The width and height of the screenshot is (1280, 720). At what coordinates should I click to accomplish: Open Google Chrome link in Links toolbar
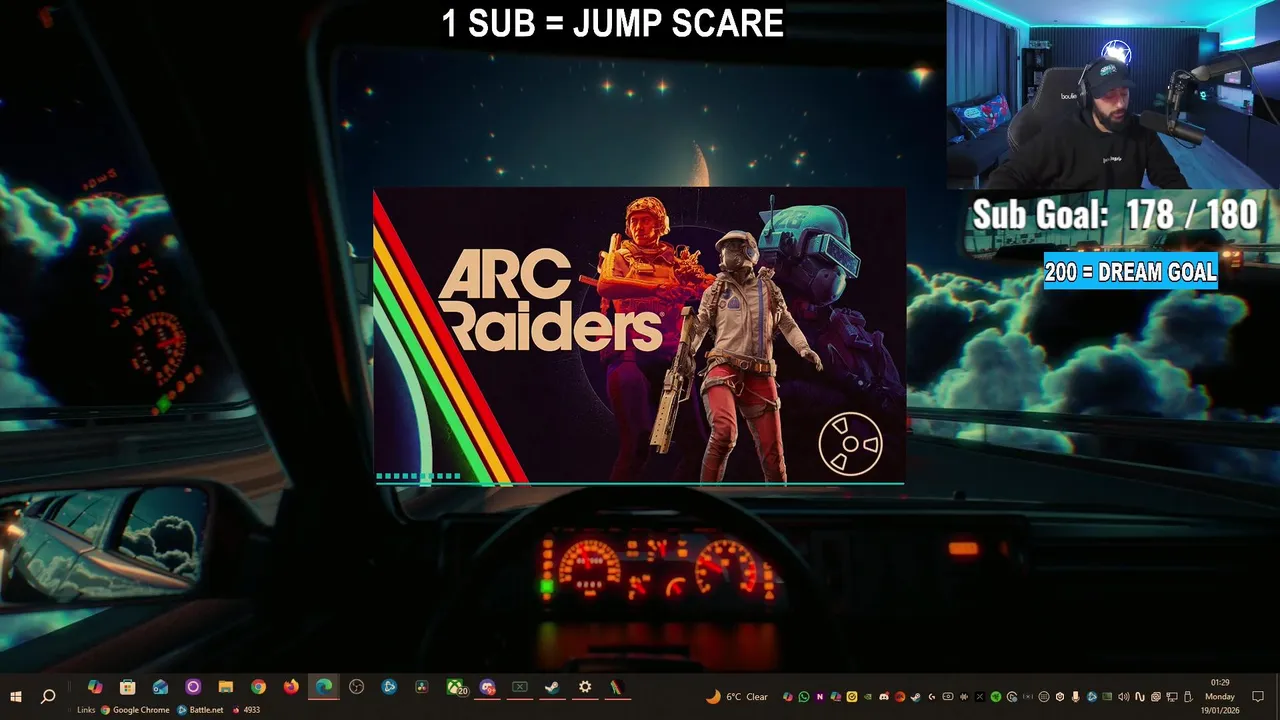coord(136,710)
